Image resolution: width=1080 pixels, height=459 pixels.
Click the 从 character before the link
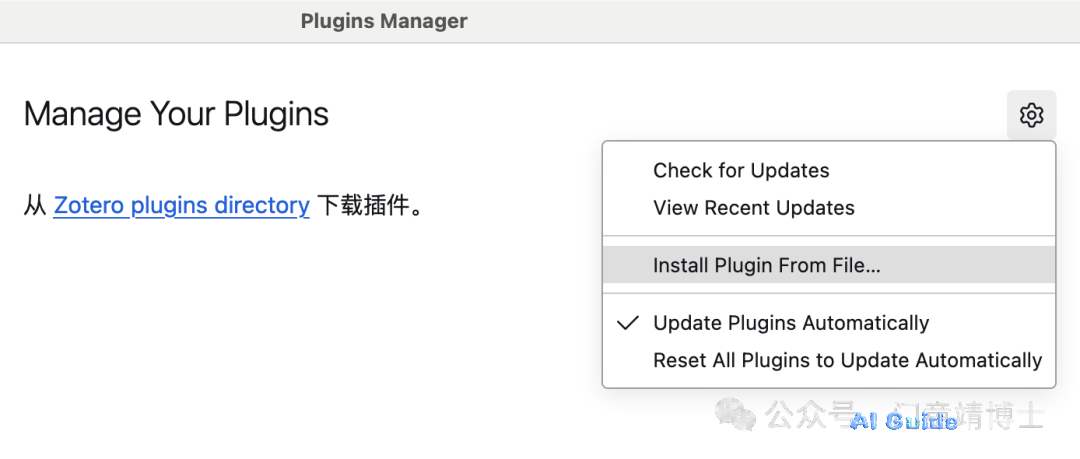[34, 205]
